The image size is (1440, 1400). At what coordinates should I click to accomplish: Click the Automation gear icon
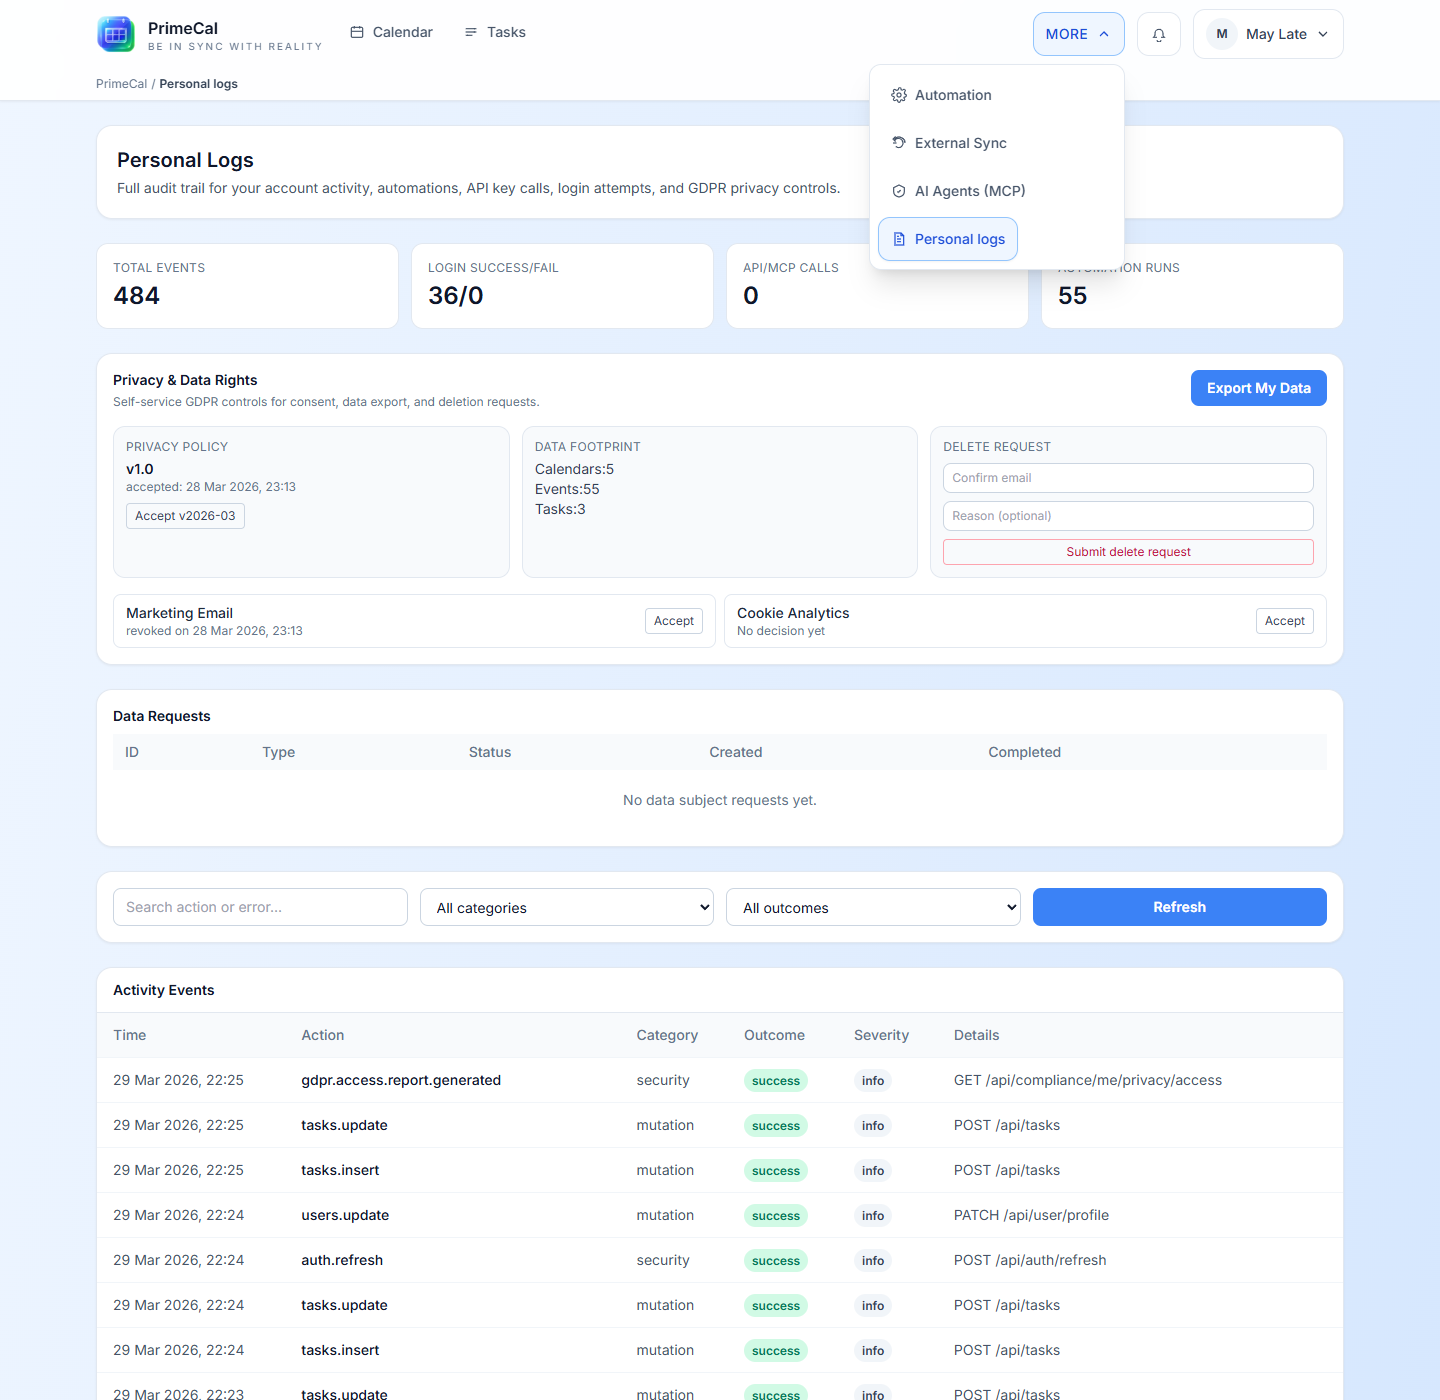click(x=899, y=94)
